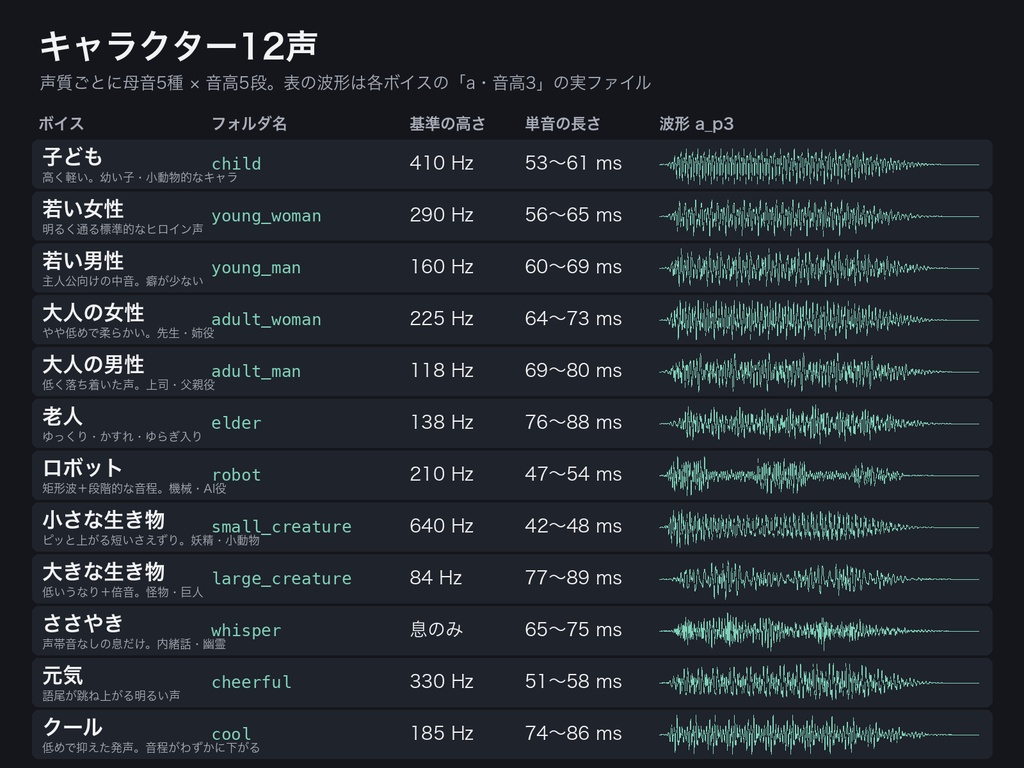Open the elder waveform preview

(x=819, y=423)
